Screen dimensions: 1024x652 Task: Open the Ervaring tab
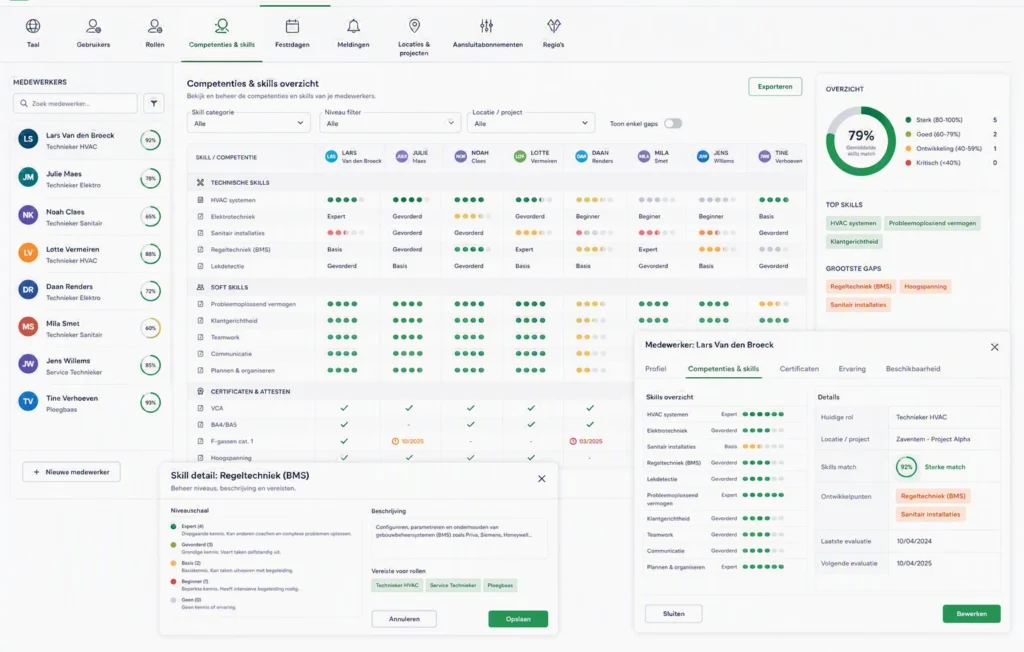coord(852,369)
